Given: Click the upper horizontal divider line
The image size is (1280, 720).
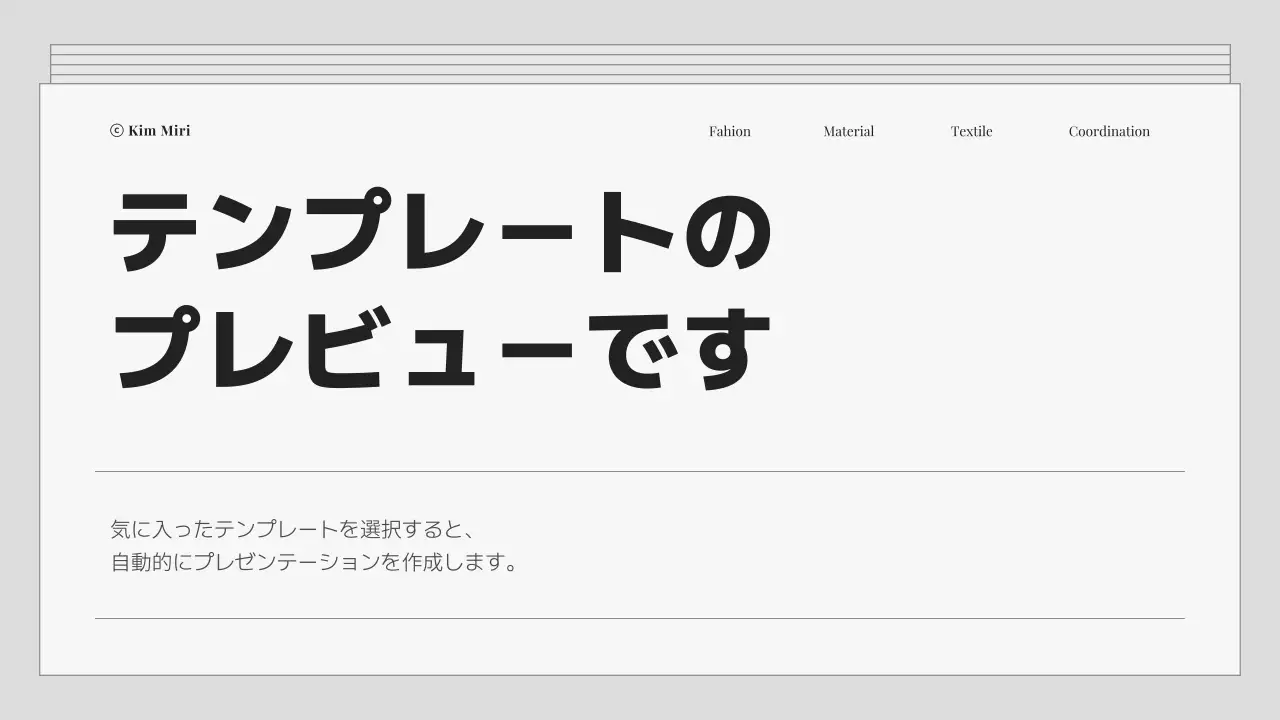Looking at the screenshot, I should click(640, 470).
